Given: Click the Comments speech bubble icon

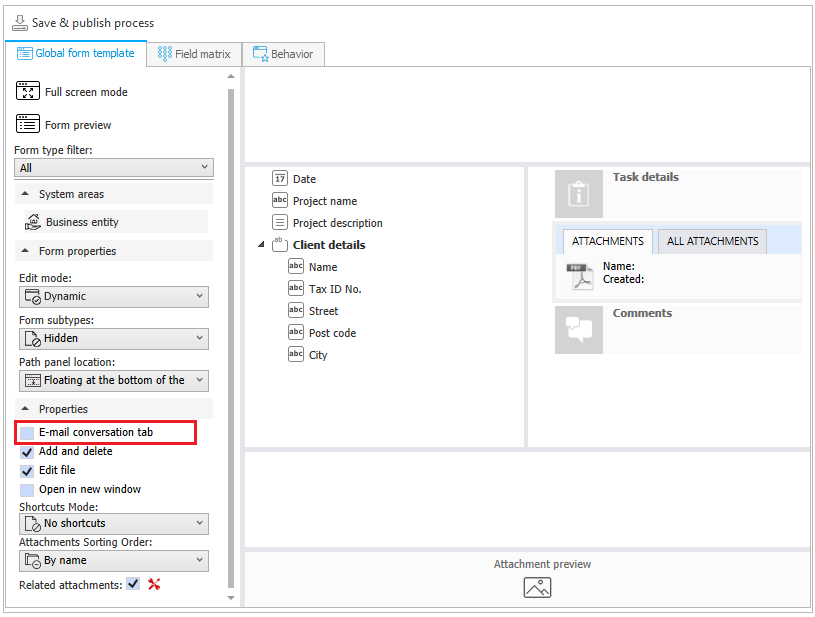Looking at the screenshot, I should [579, 330].
